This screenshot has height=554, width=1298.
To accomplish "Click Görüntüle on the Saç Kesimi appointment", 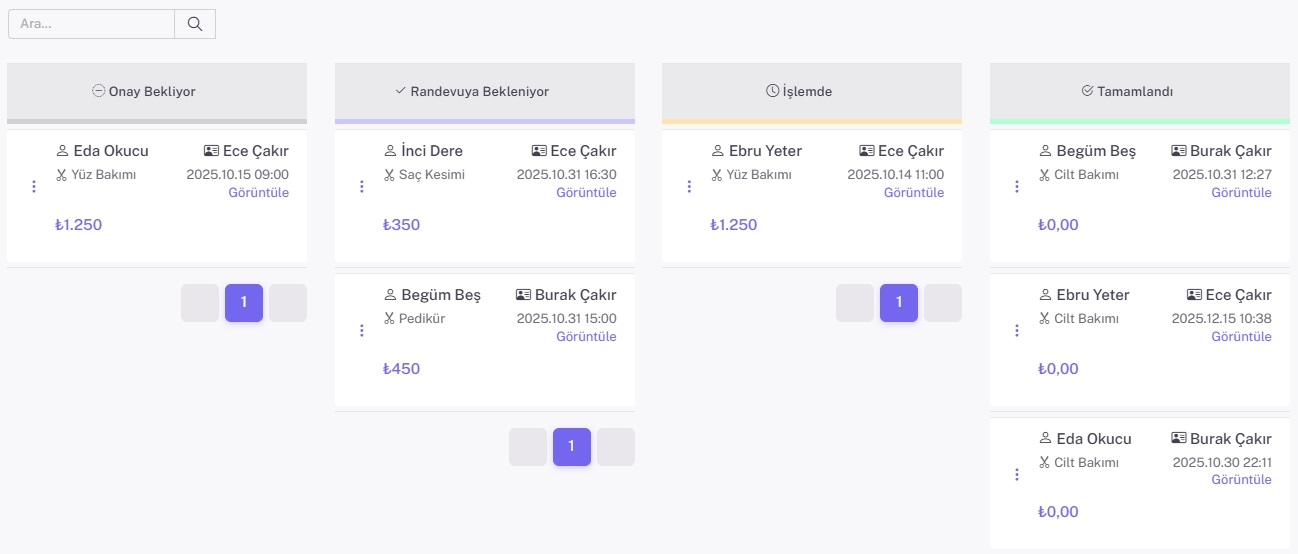I will (586, 193).
